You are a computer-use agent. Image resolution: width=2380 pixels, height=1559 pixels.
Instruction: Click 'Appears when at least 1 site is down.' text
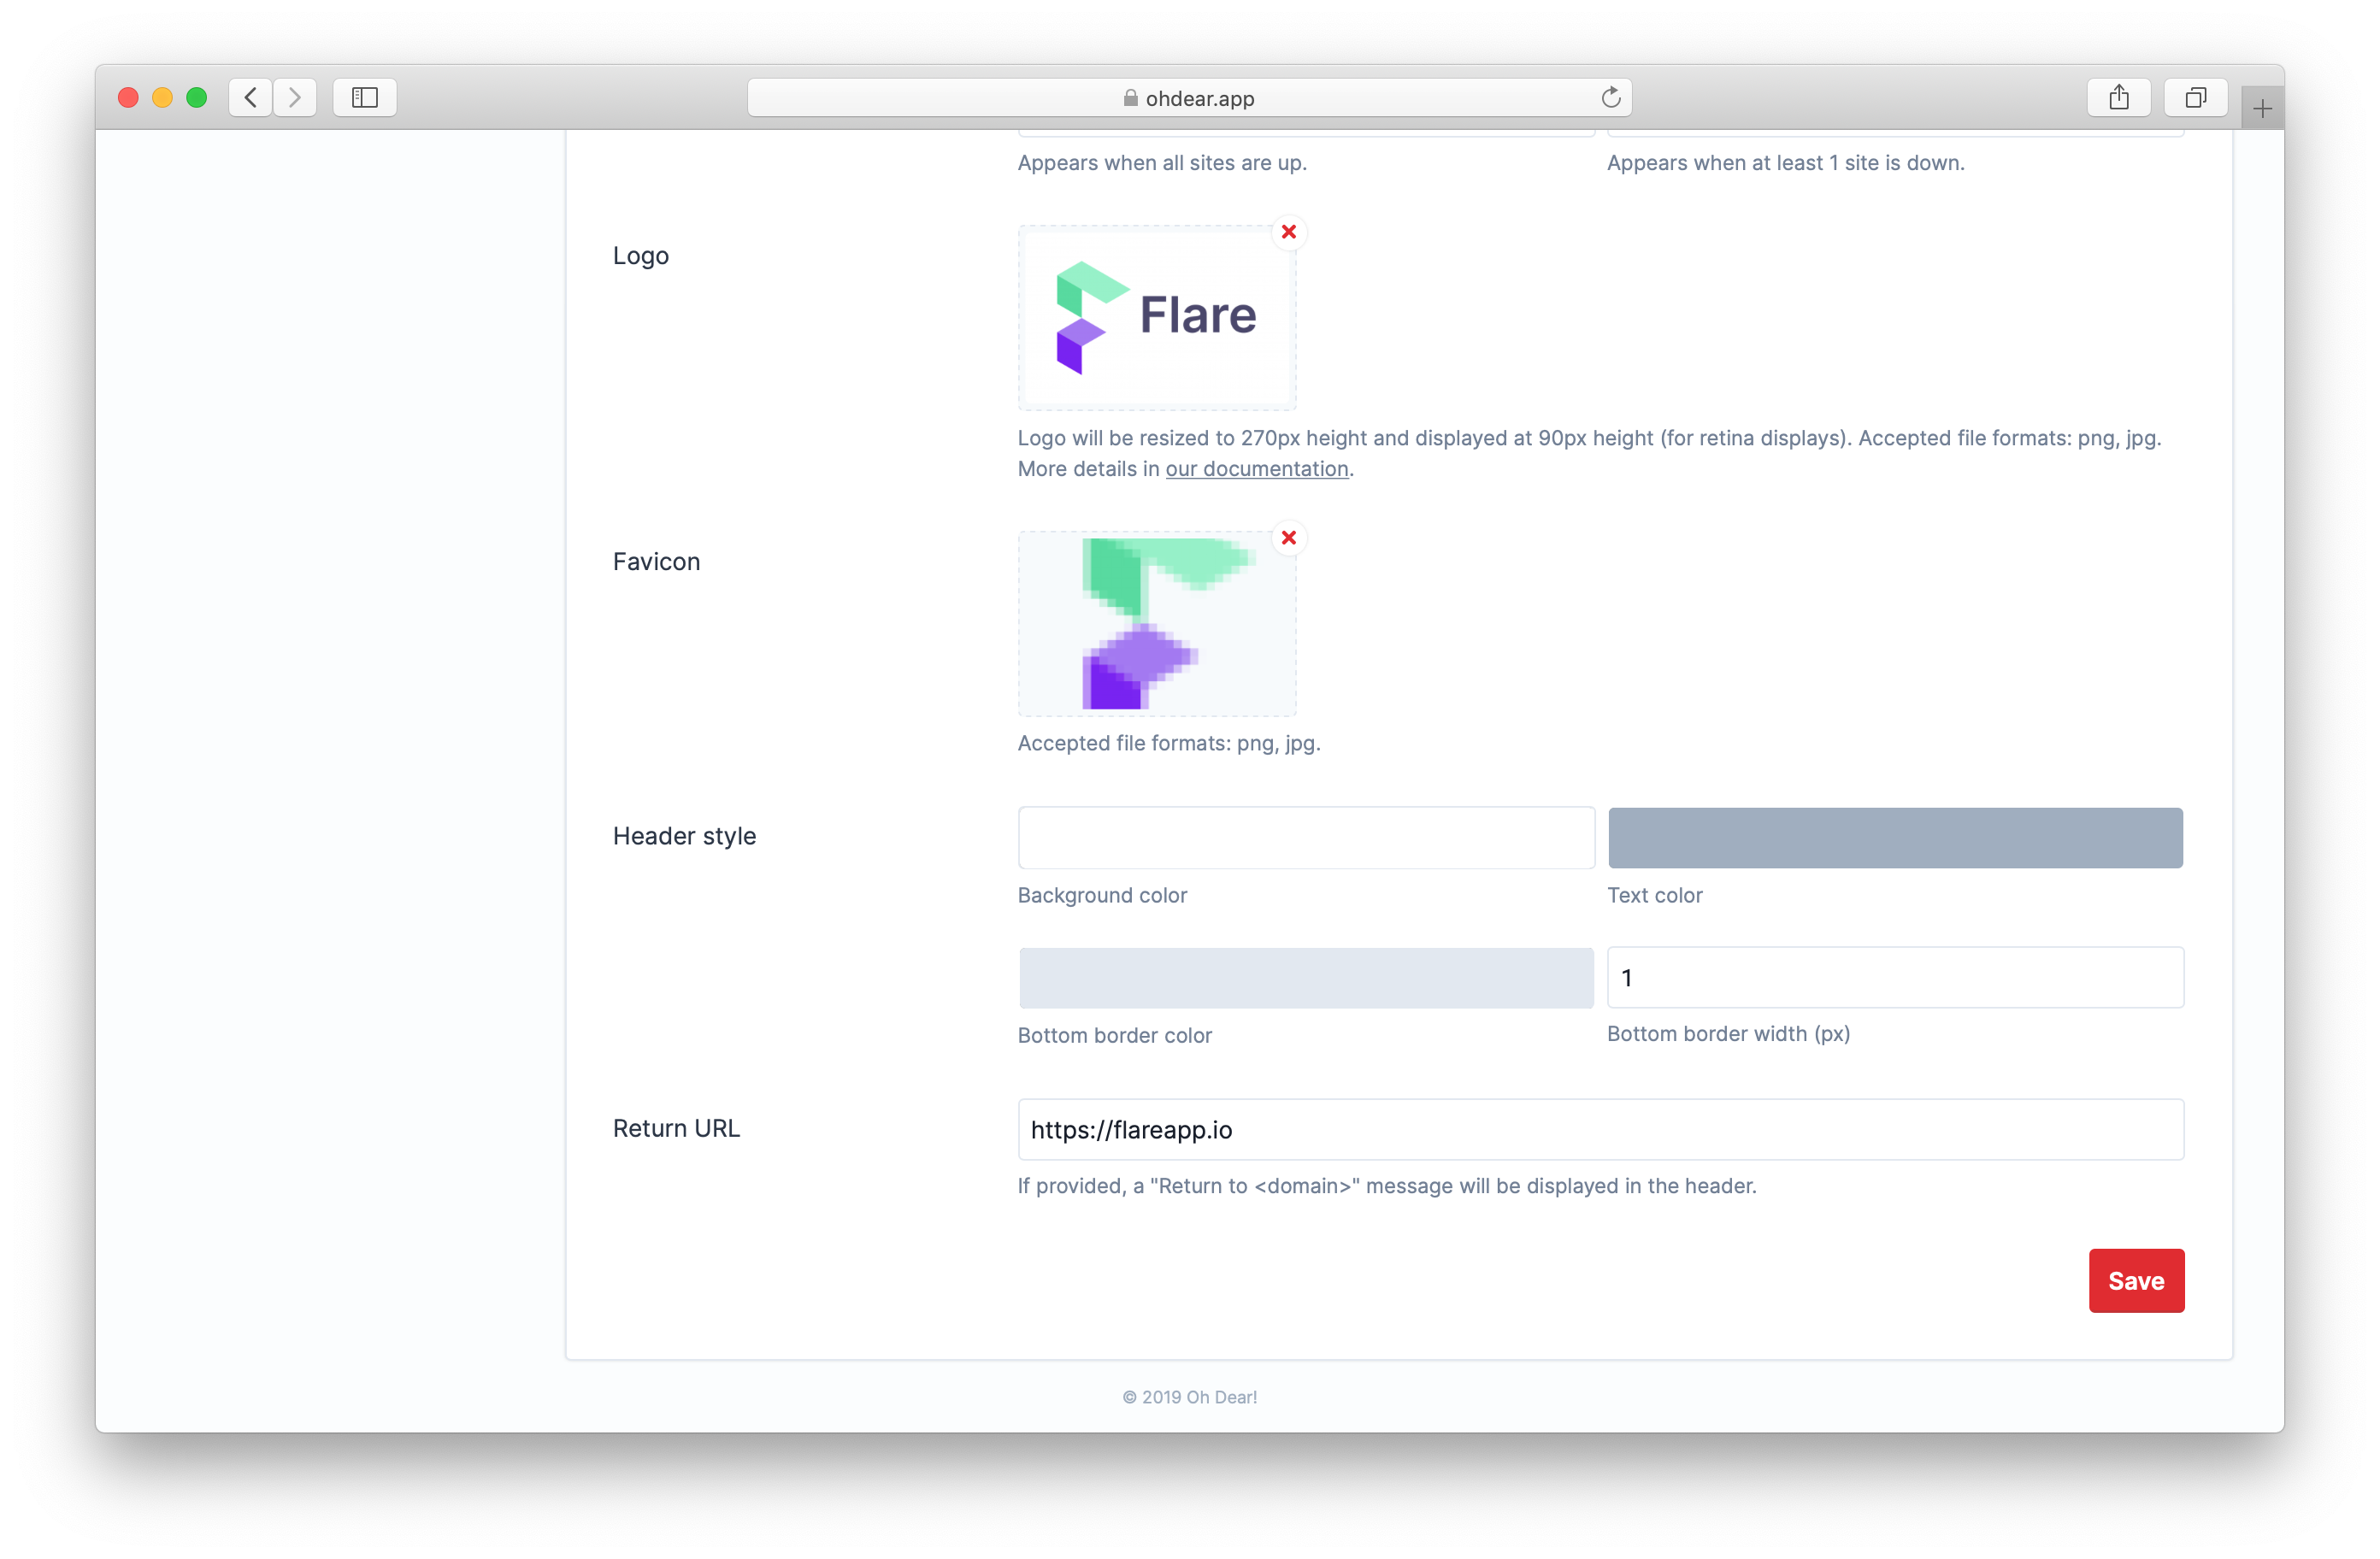point(1785,163)
